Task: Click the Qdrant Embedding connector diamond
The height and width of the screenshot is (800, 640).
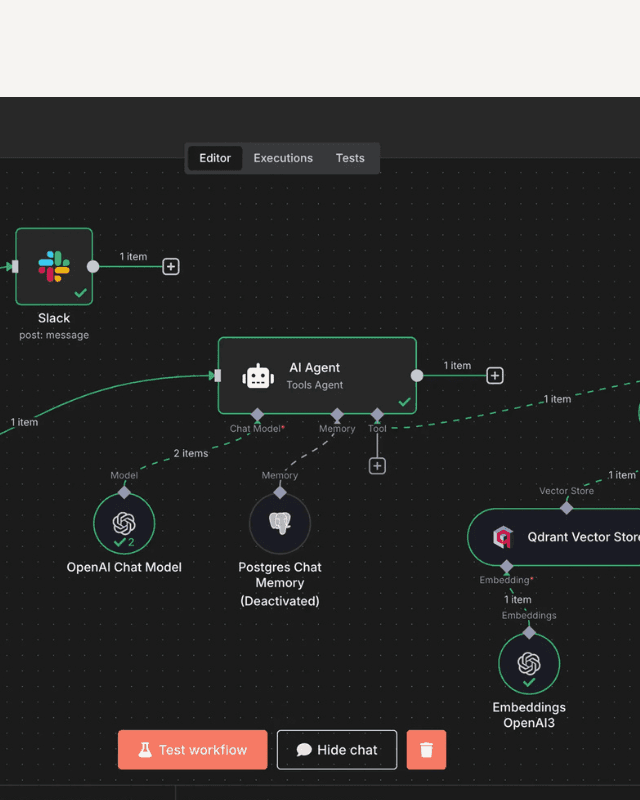Action: tap(506, 567)
